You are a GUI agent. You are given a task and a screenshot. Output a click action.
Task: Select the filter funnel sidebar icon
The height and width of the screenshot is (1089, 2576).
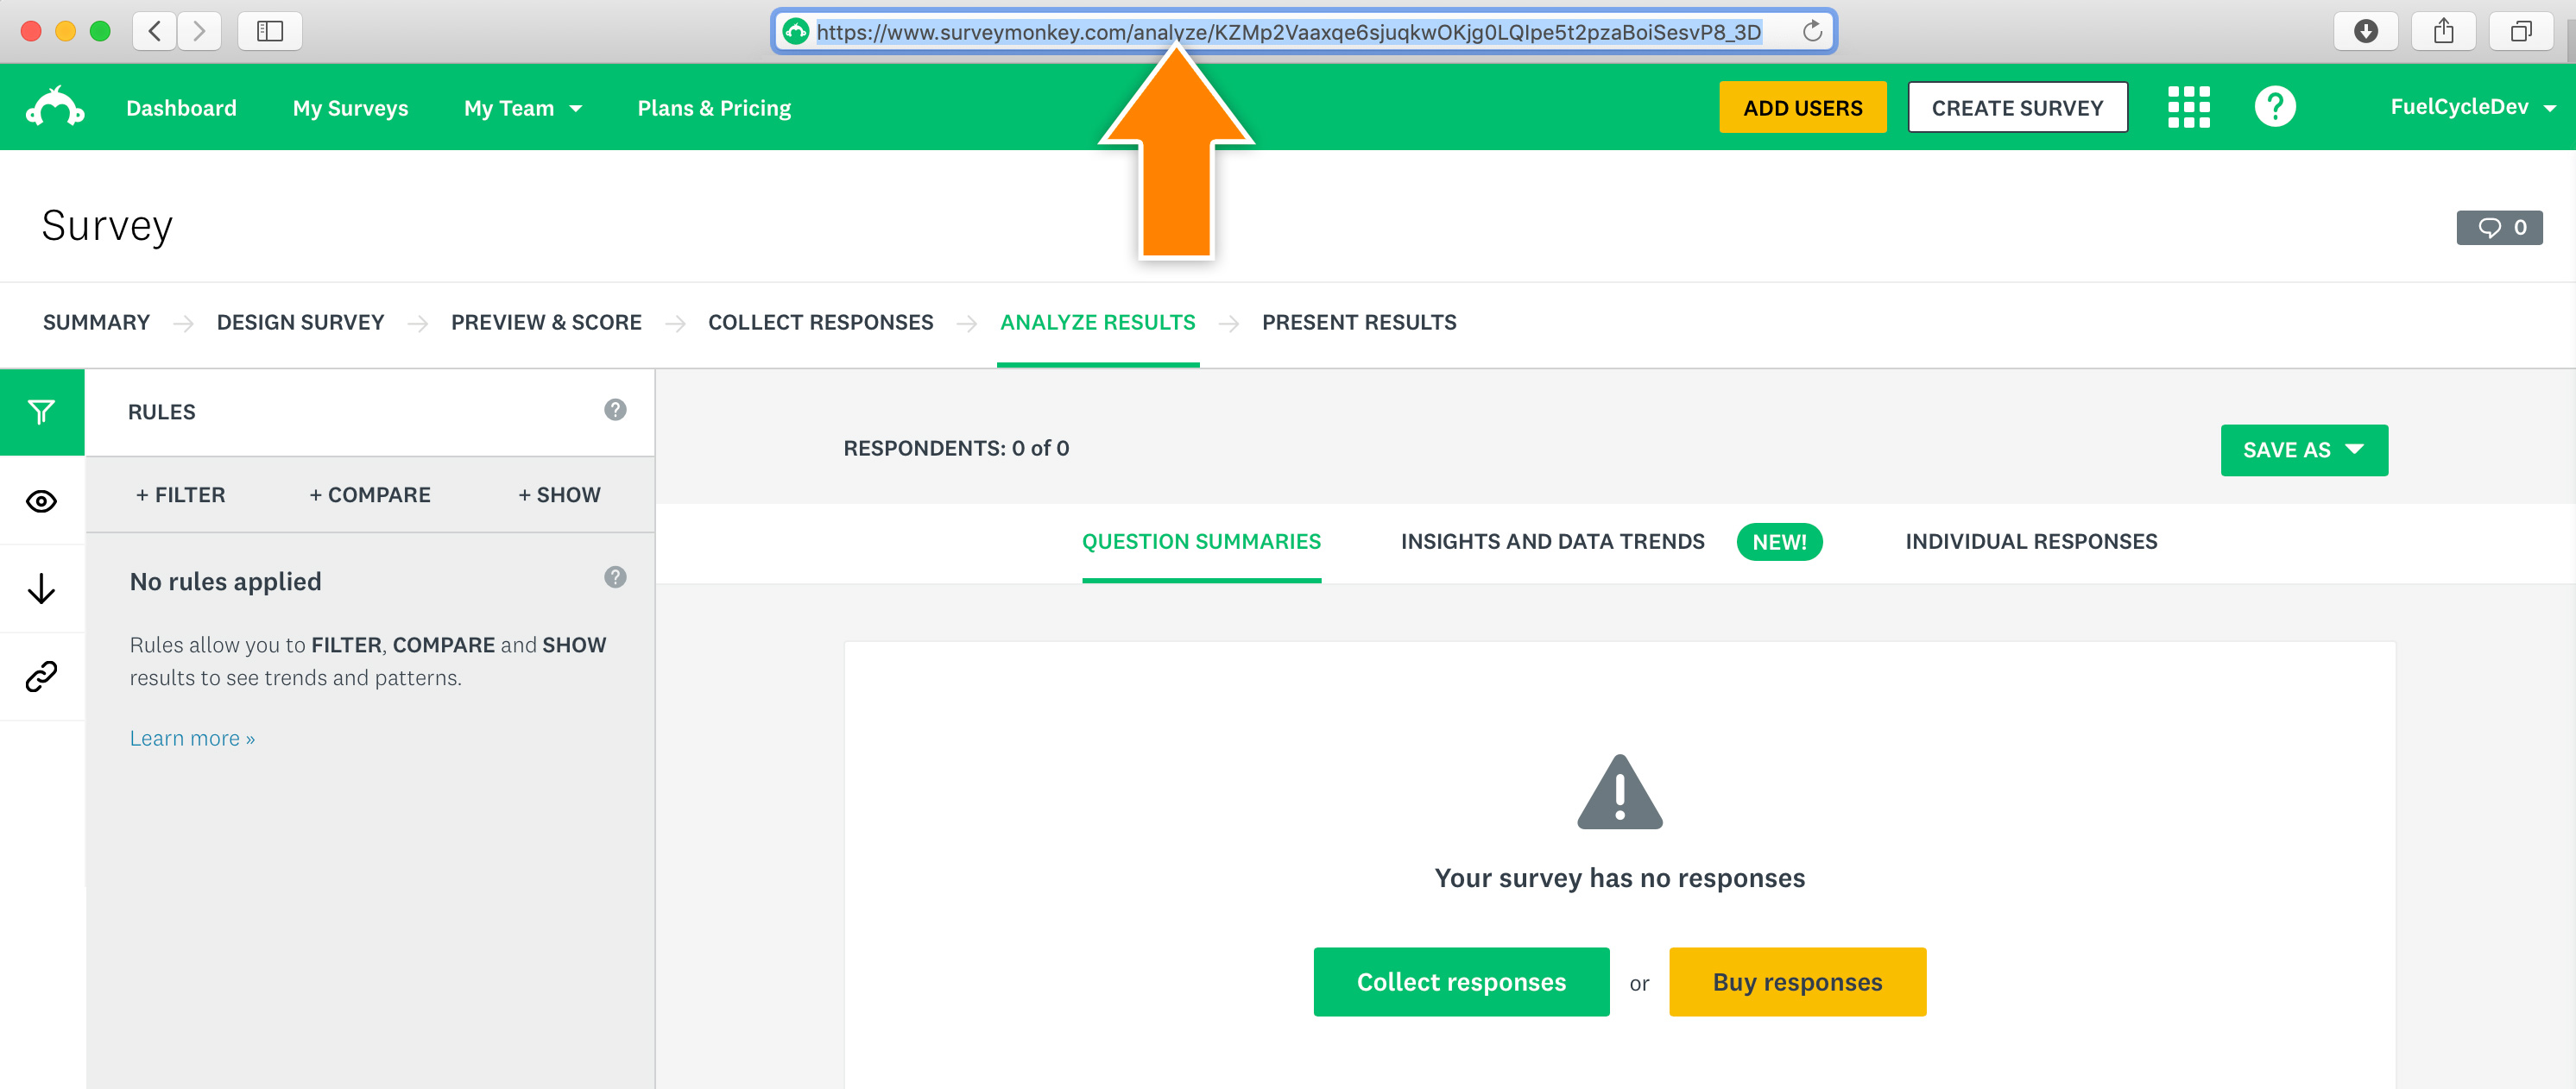click(x=42, y=412)
